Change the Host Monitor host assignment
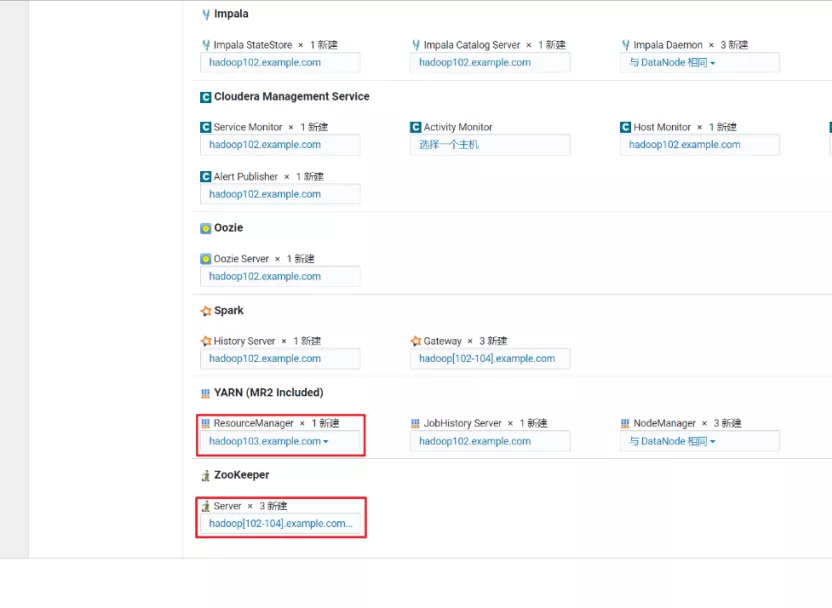The image size is (832, 608). tap(700, 145)
